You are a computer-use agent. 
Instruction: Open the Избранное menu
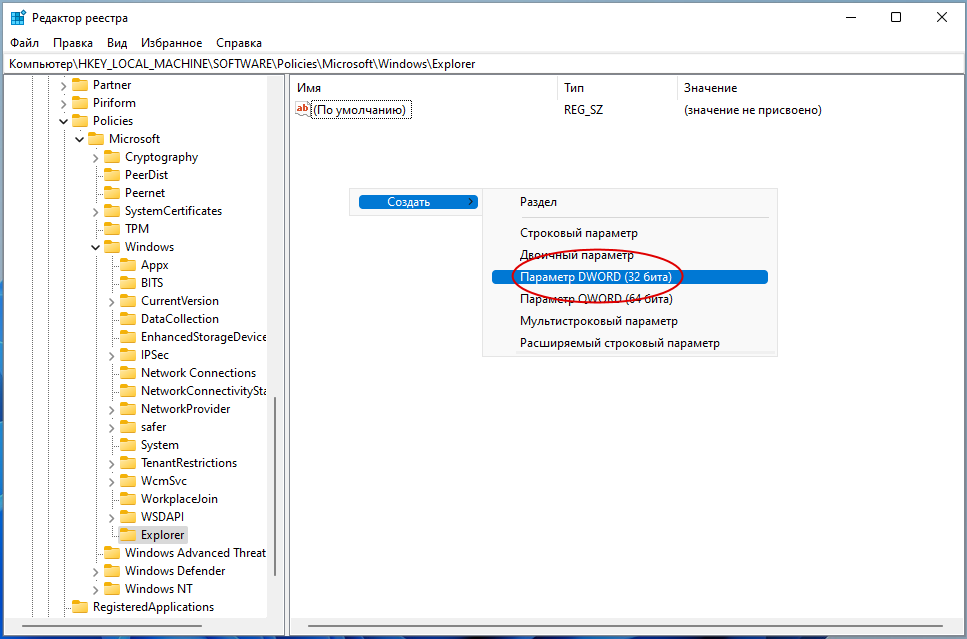pyautogui.click(x=171, y=43)
